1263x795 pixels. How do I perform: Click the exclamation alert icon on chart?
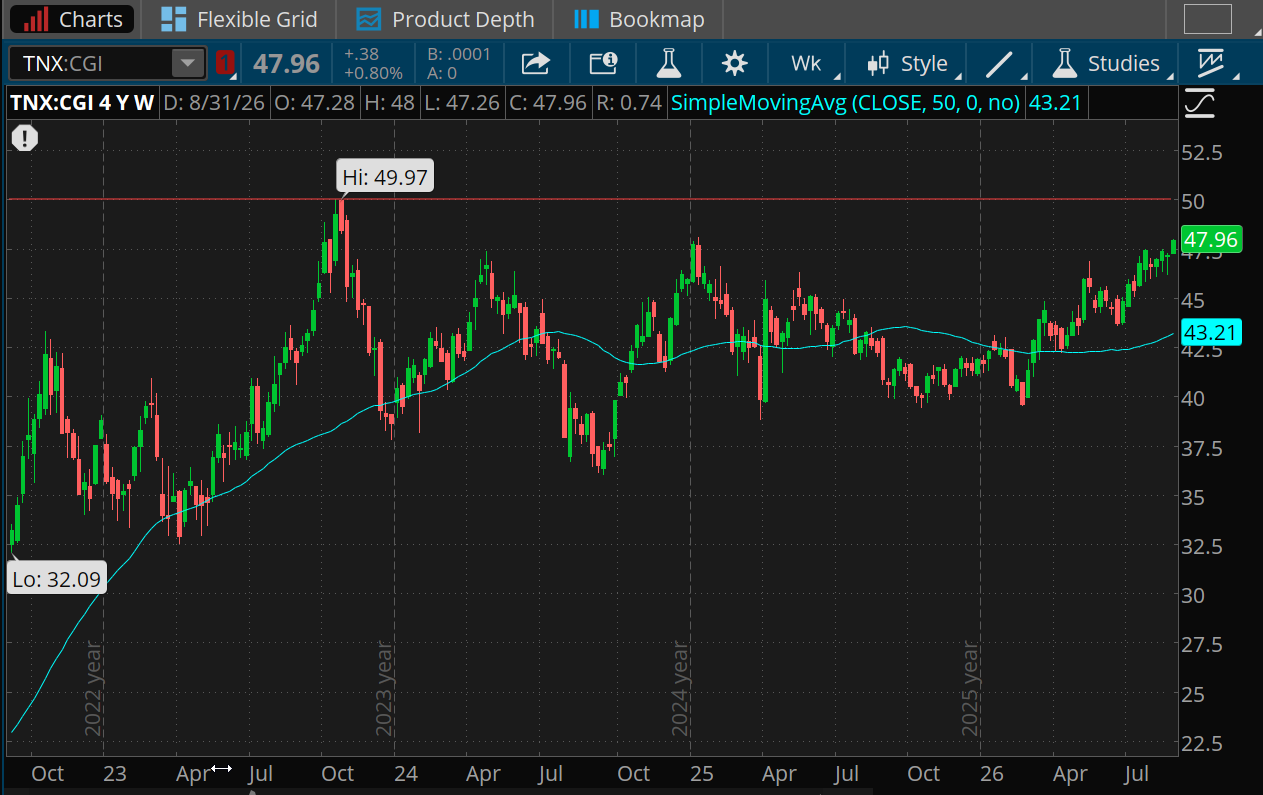click(x=25, y=138)
